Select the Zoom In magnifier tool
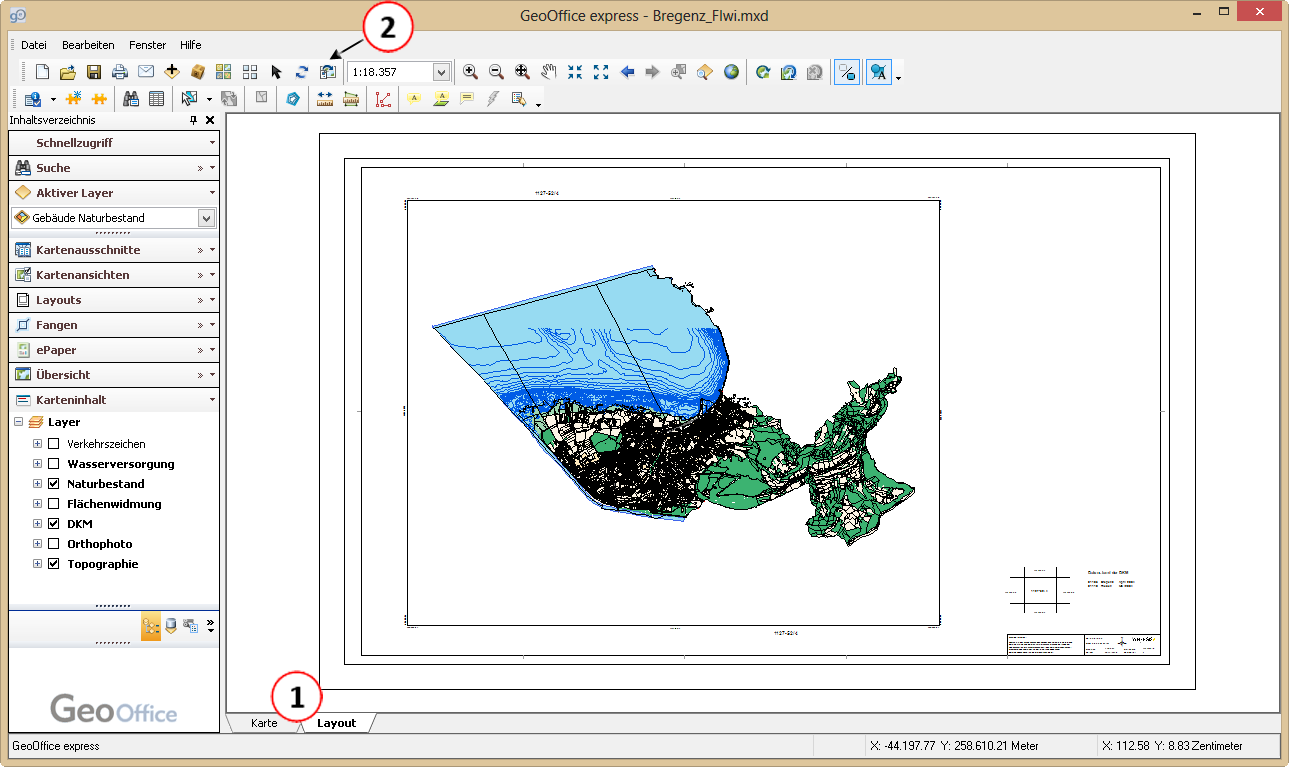The height and width of the screenshot is (767, 1289). [x=470, y=72]
